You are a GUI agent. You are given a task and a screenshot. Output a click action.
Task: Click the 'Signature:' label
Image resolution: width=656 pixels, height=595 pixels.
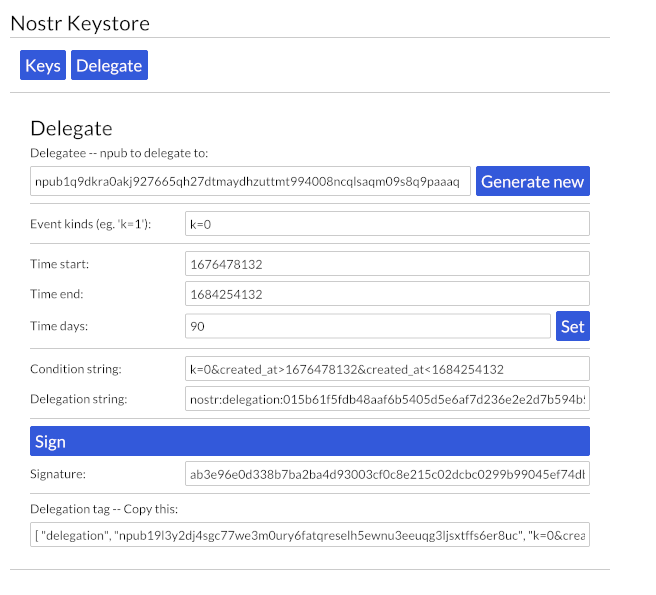(x=58, y=474)
